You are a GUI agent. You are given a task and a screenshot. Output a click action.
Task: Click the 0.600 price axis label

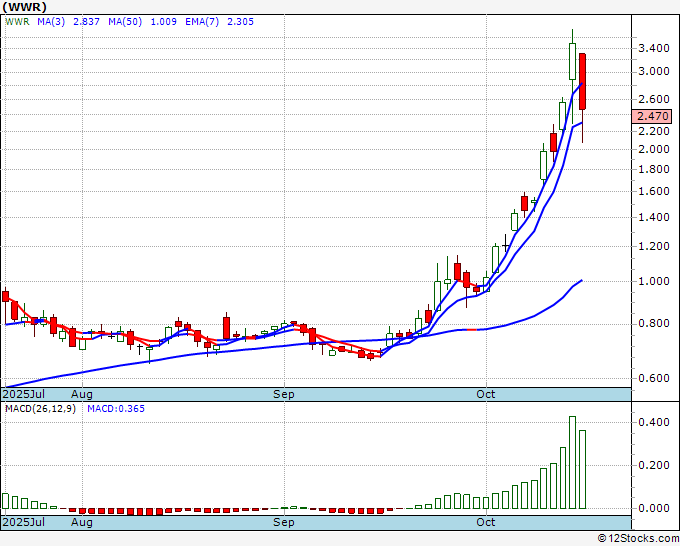pyautogui.click(x=654, y=378)
